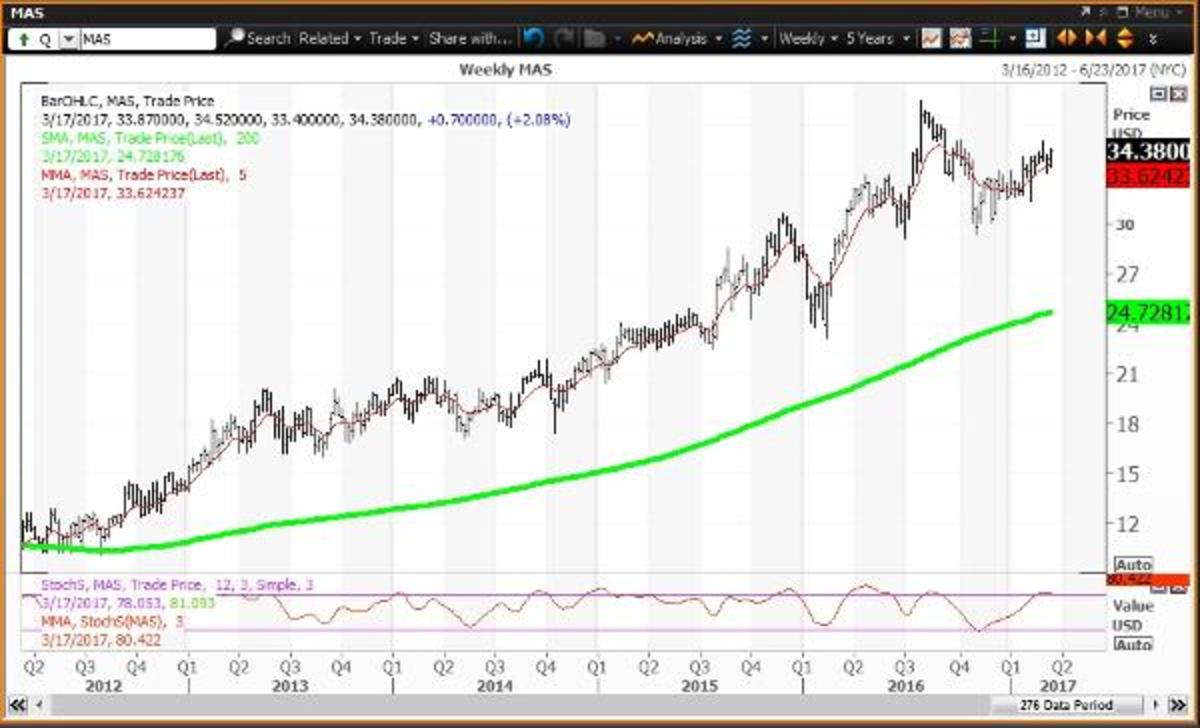Open the Related menu

coord(329,39)
